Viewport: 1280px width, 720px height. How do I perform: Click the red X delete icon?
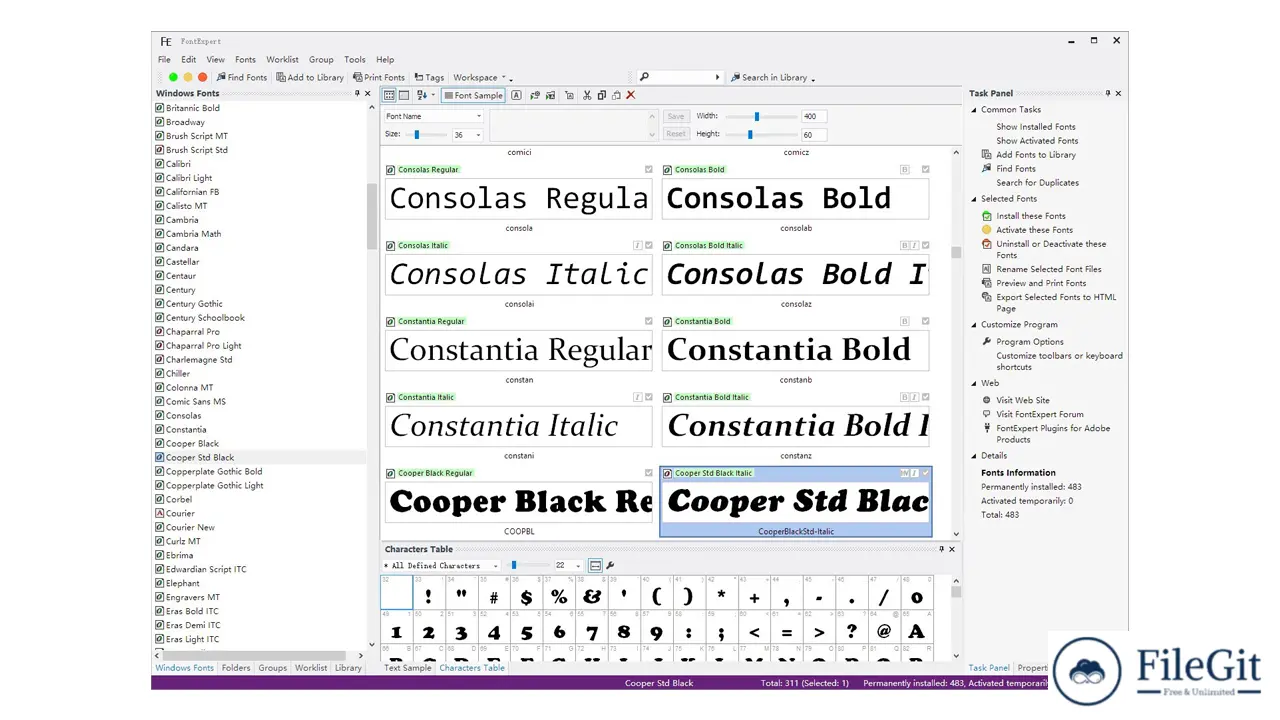[x=630, y=96]
